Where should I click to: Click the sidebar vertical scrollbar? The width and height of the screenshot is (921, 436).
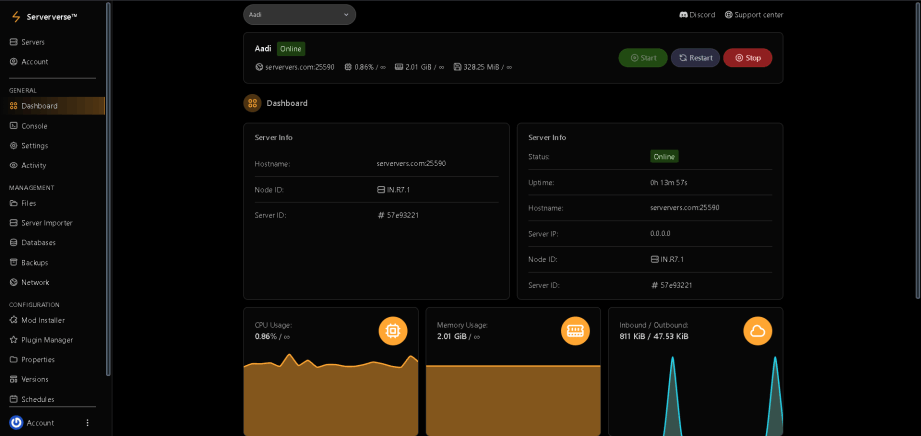[x=109, y=188]
